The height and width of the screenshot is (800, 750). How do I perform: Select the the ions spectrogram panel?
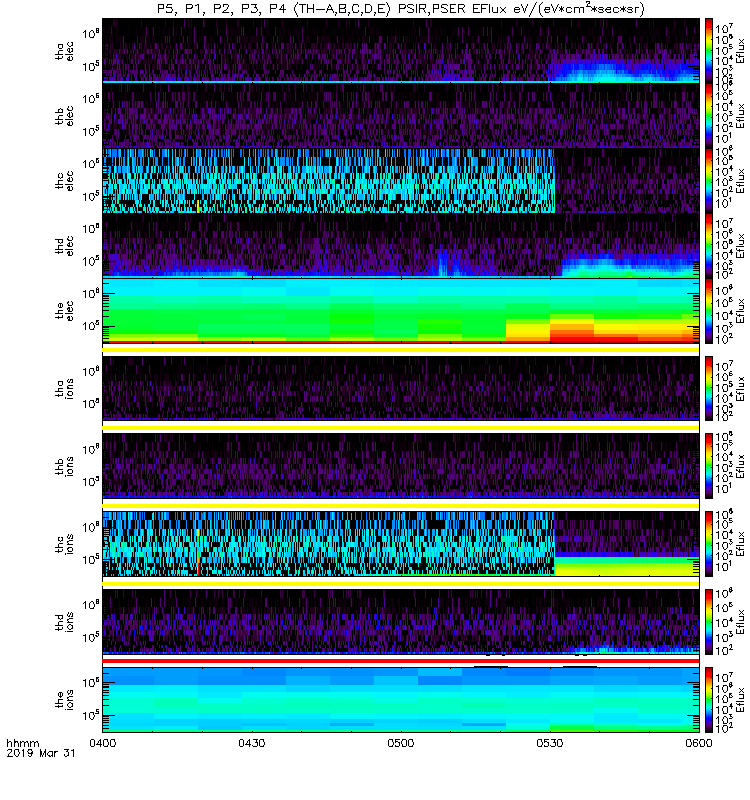coord(401,699)
